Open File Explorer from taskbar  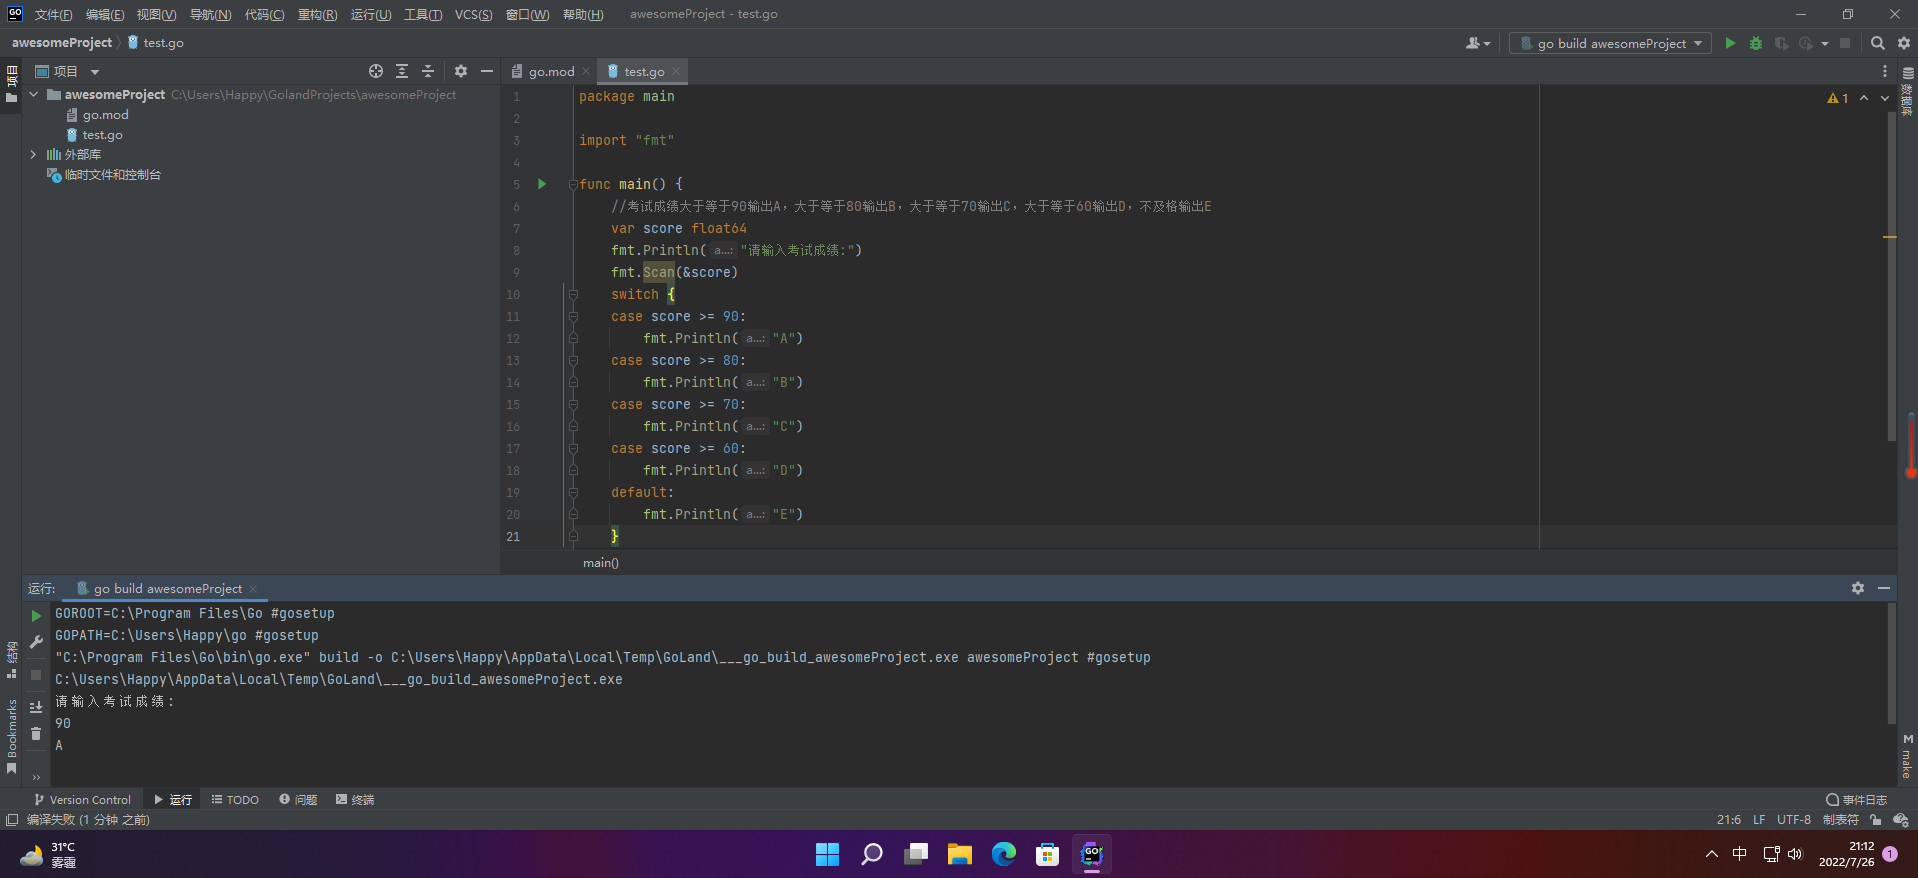click(x=960, y=854)
